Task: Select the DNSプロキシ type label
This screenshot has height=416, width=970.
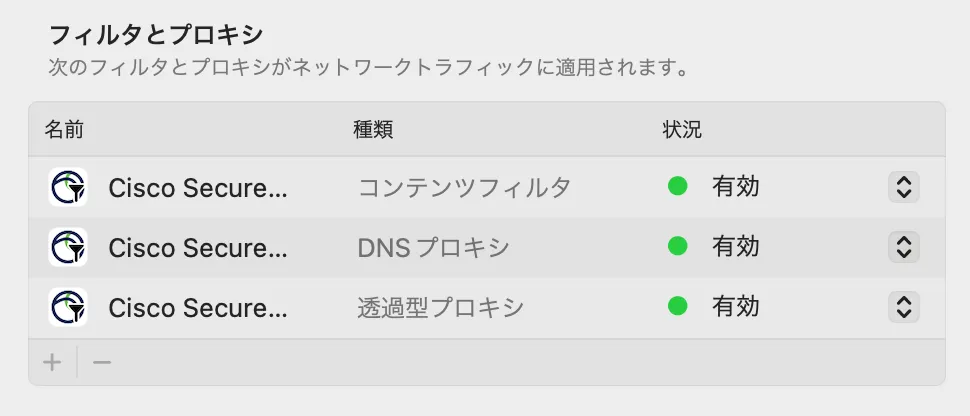Action: [434, 247]
